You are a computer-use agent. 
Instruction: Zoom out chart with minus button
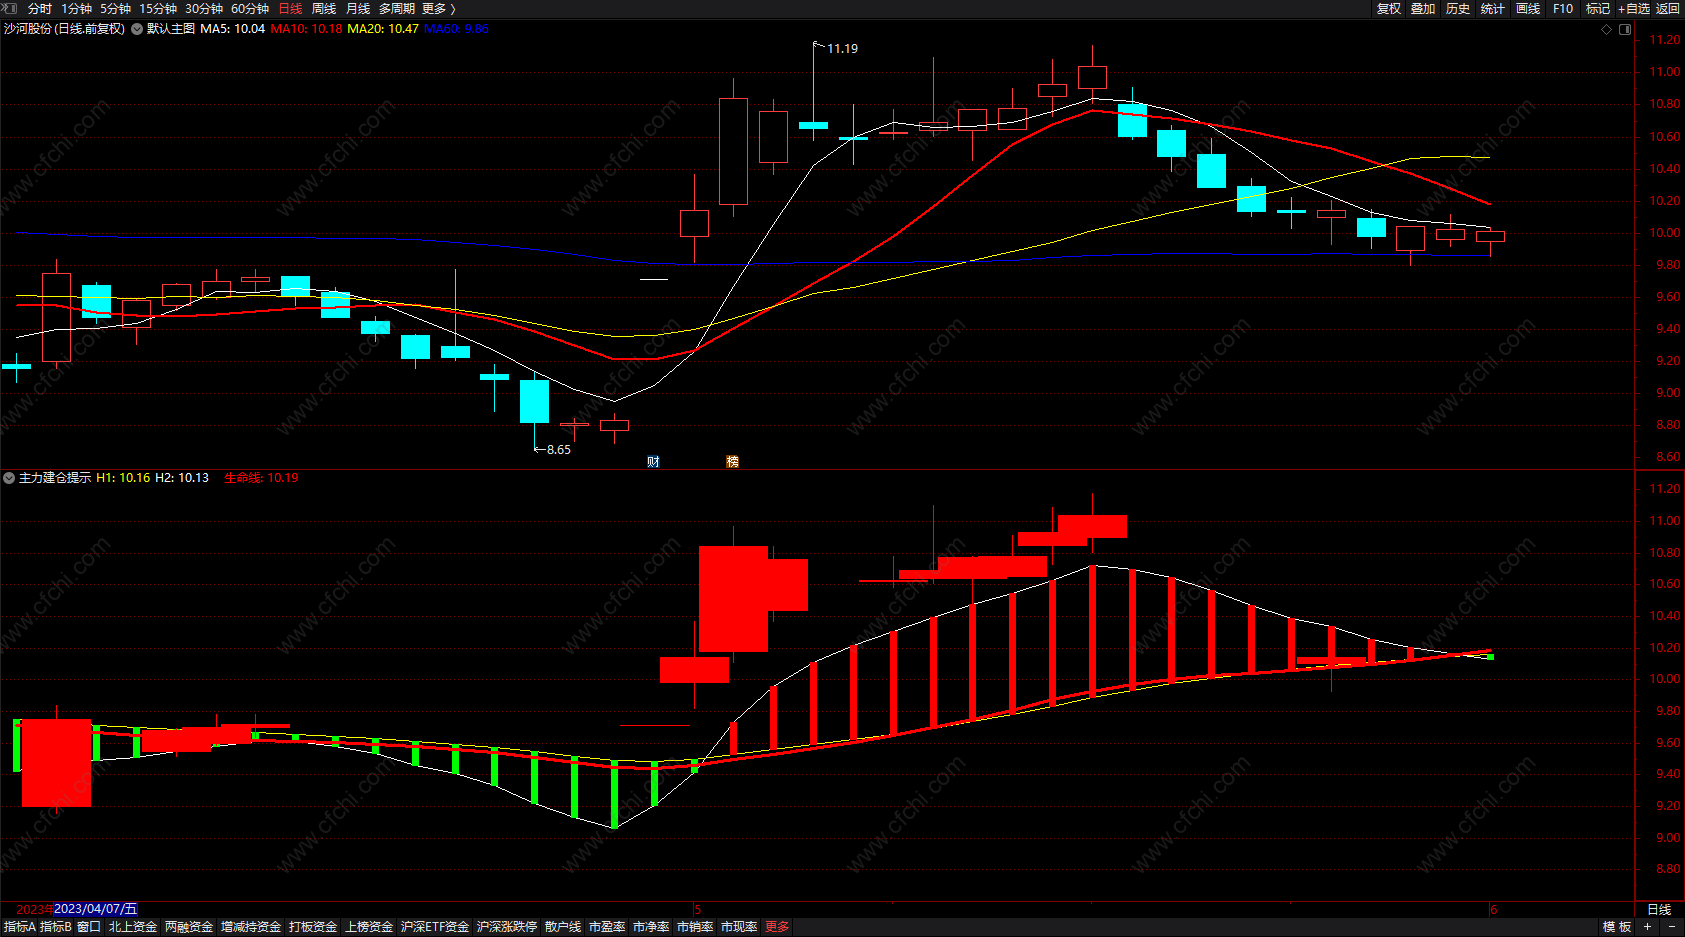[x=1671, y=927]
